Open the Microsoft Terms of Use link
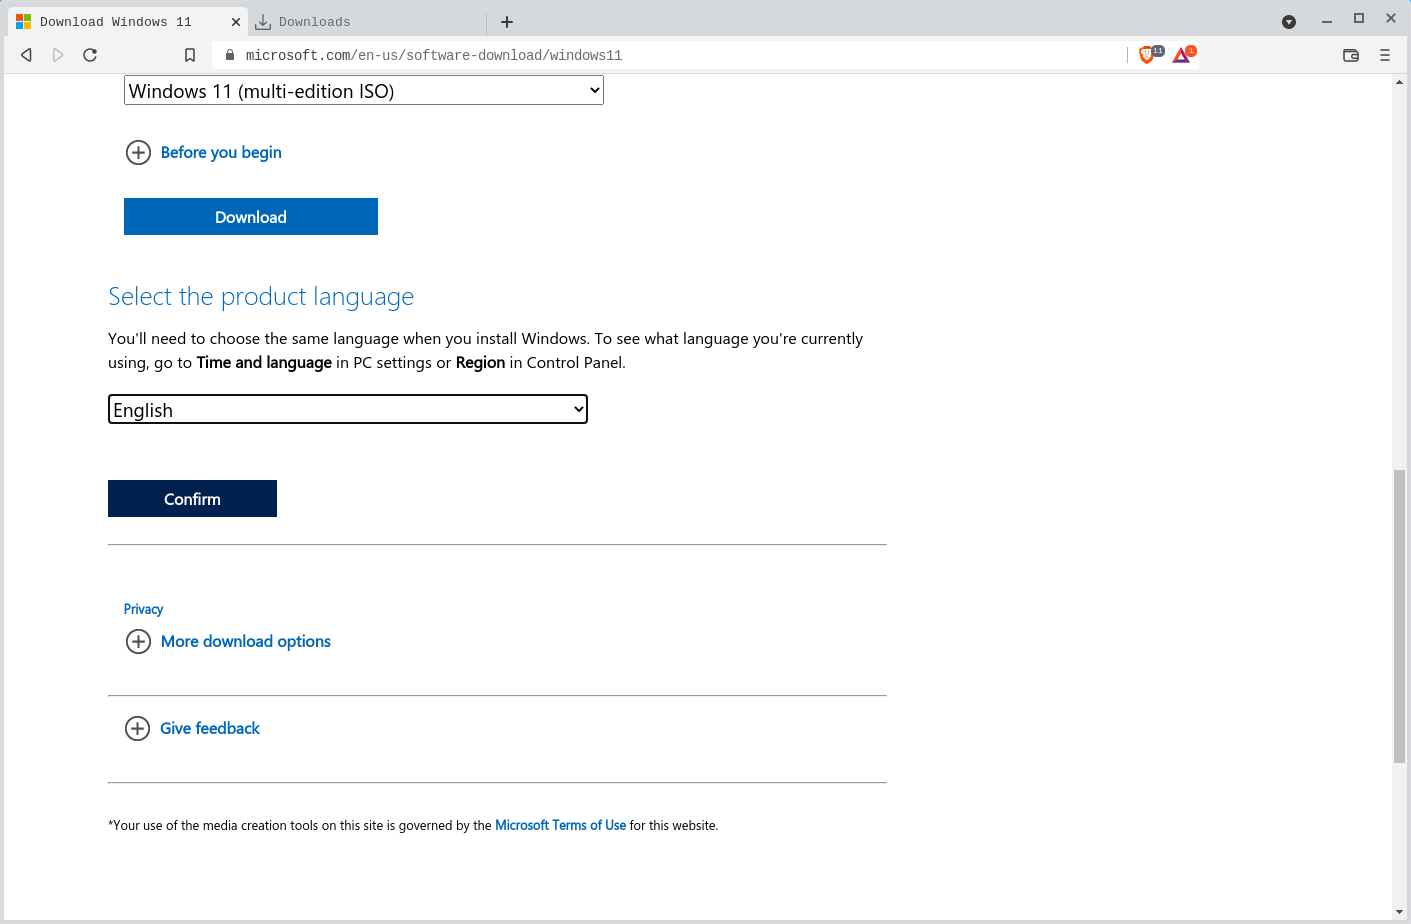 (560, 825)
